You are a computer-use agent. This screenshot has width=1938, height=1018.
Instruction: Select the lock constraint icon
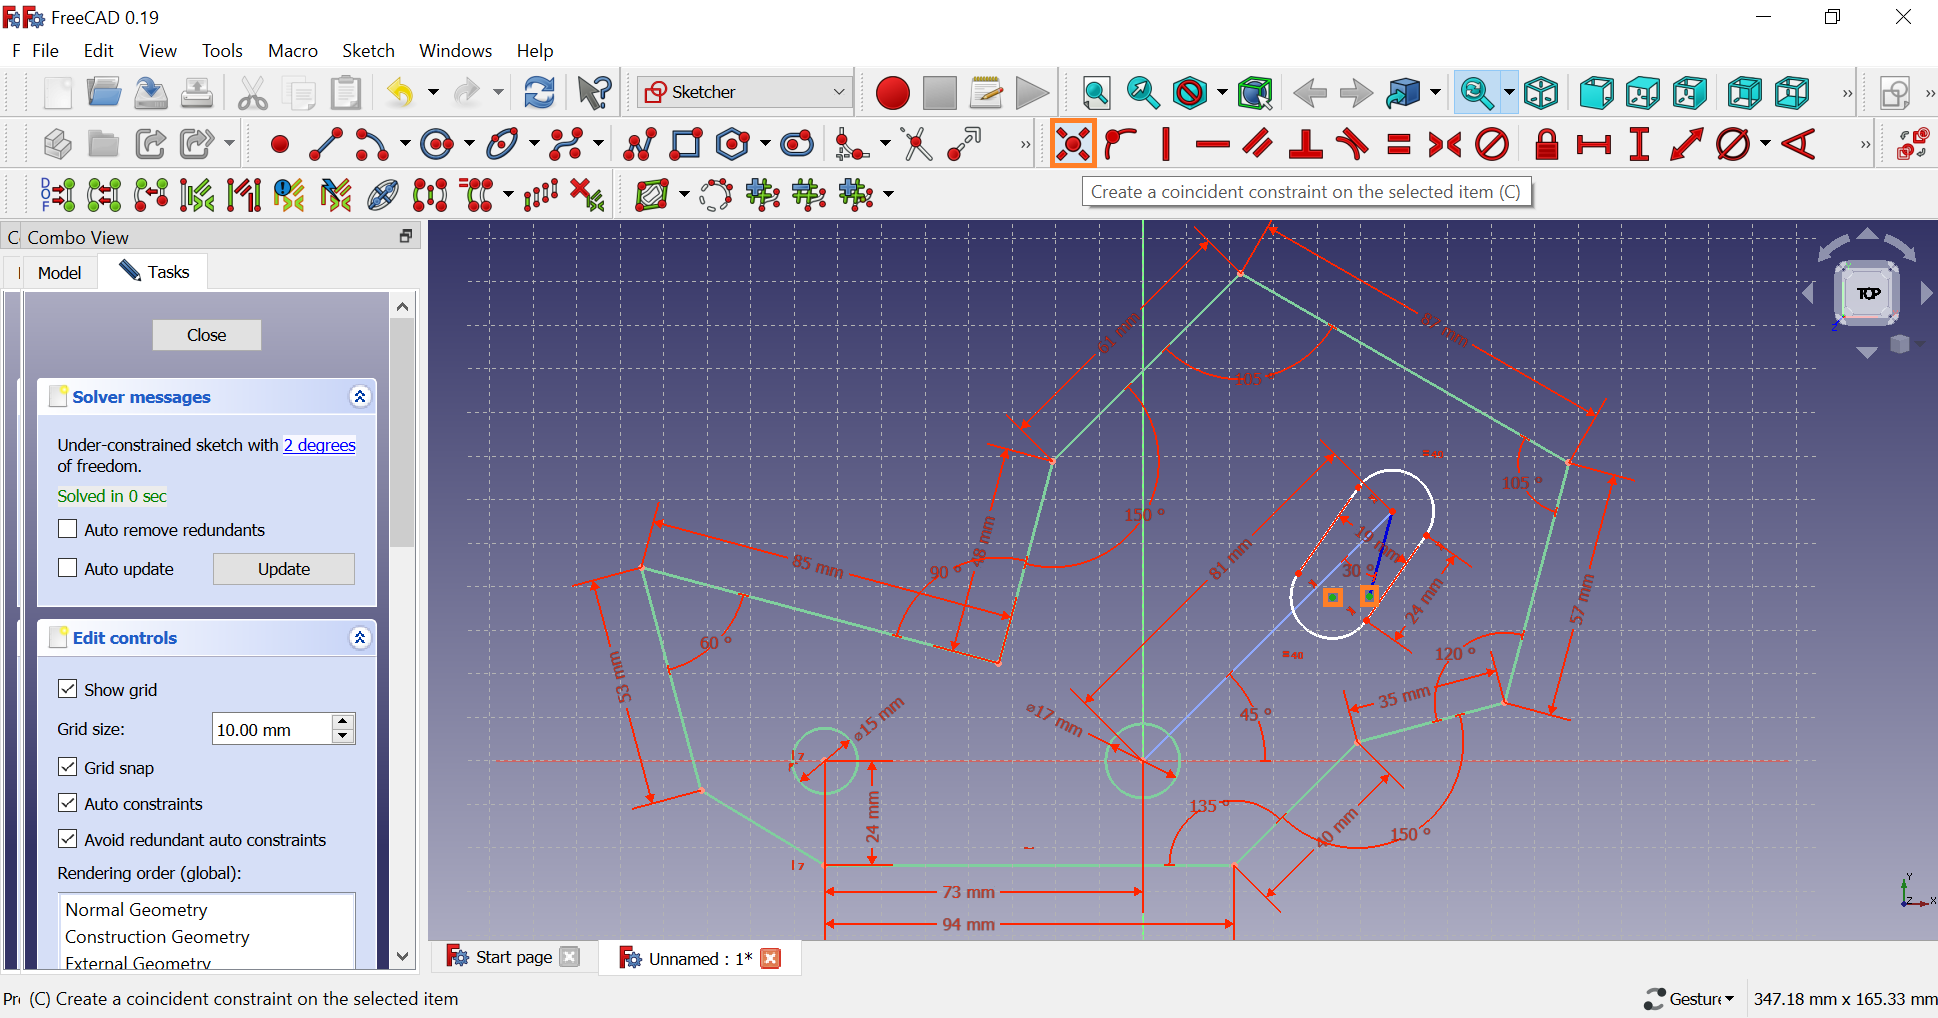tap(1546, 145)
